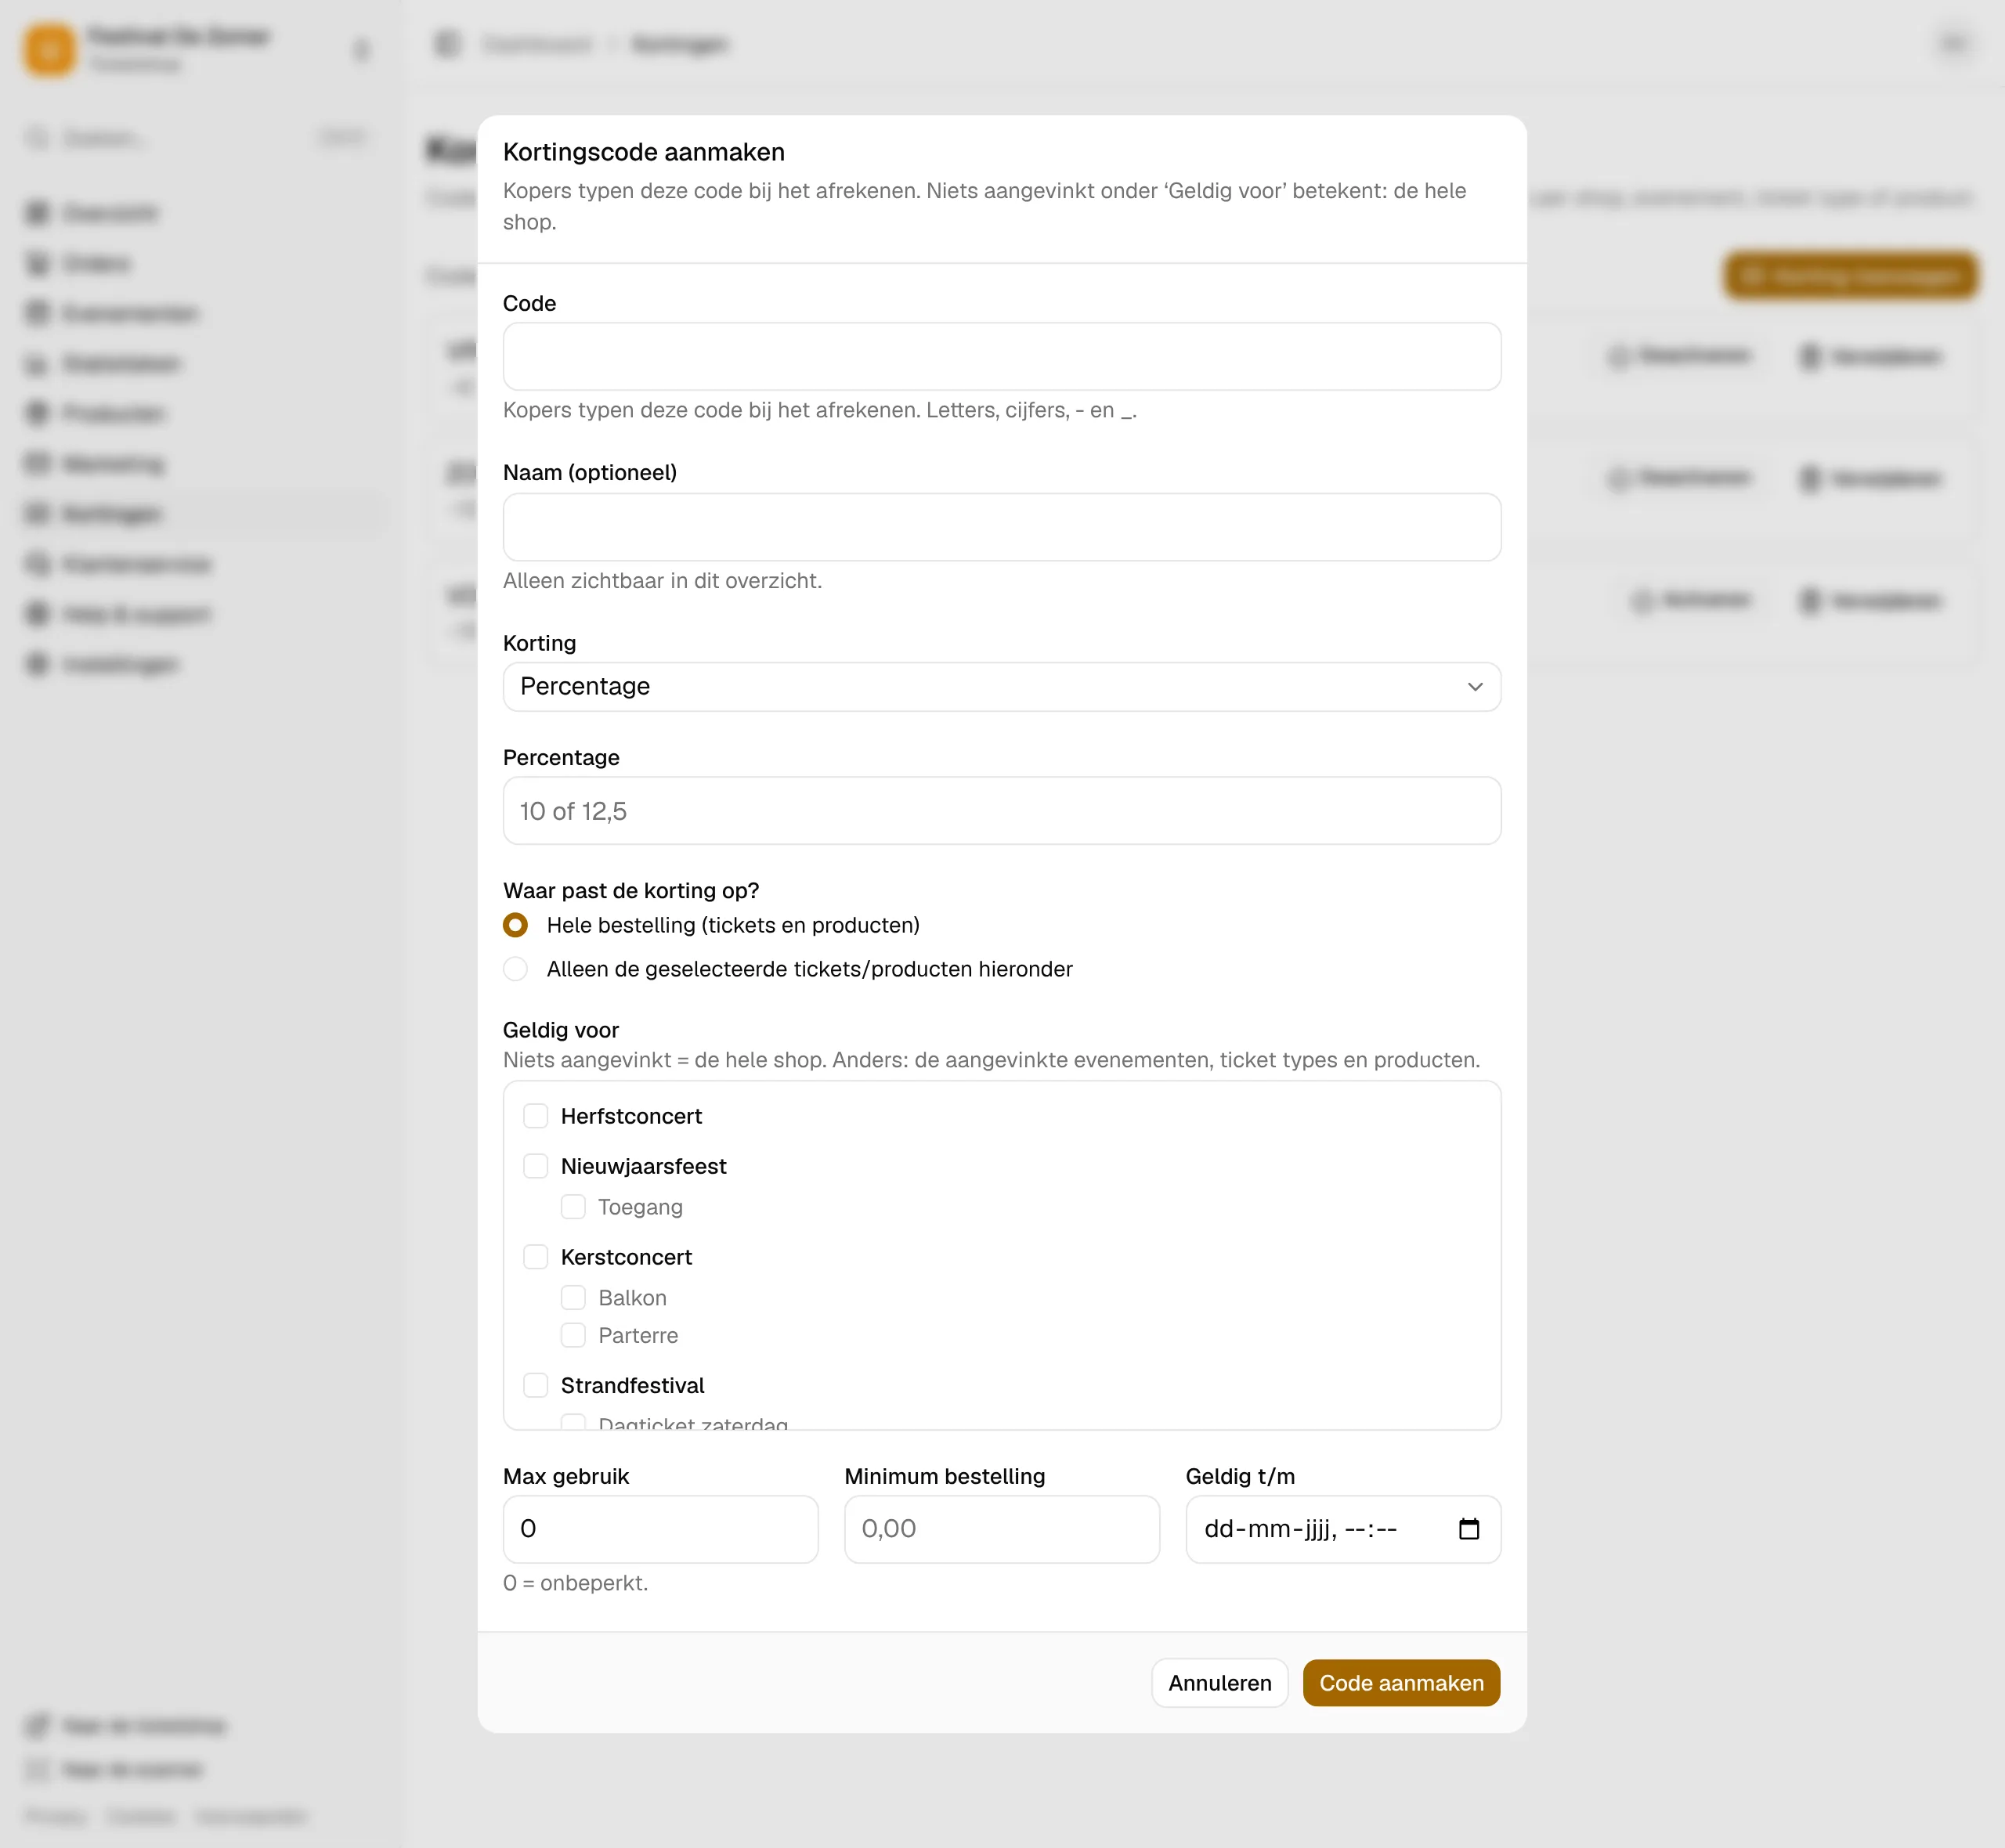Enable the Toegang ticket checkbox
Image resolution: width=2005 pixels, height=1848 pixels.
click(573, 1207)
